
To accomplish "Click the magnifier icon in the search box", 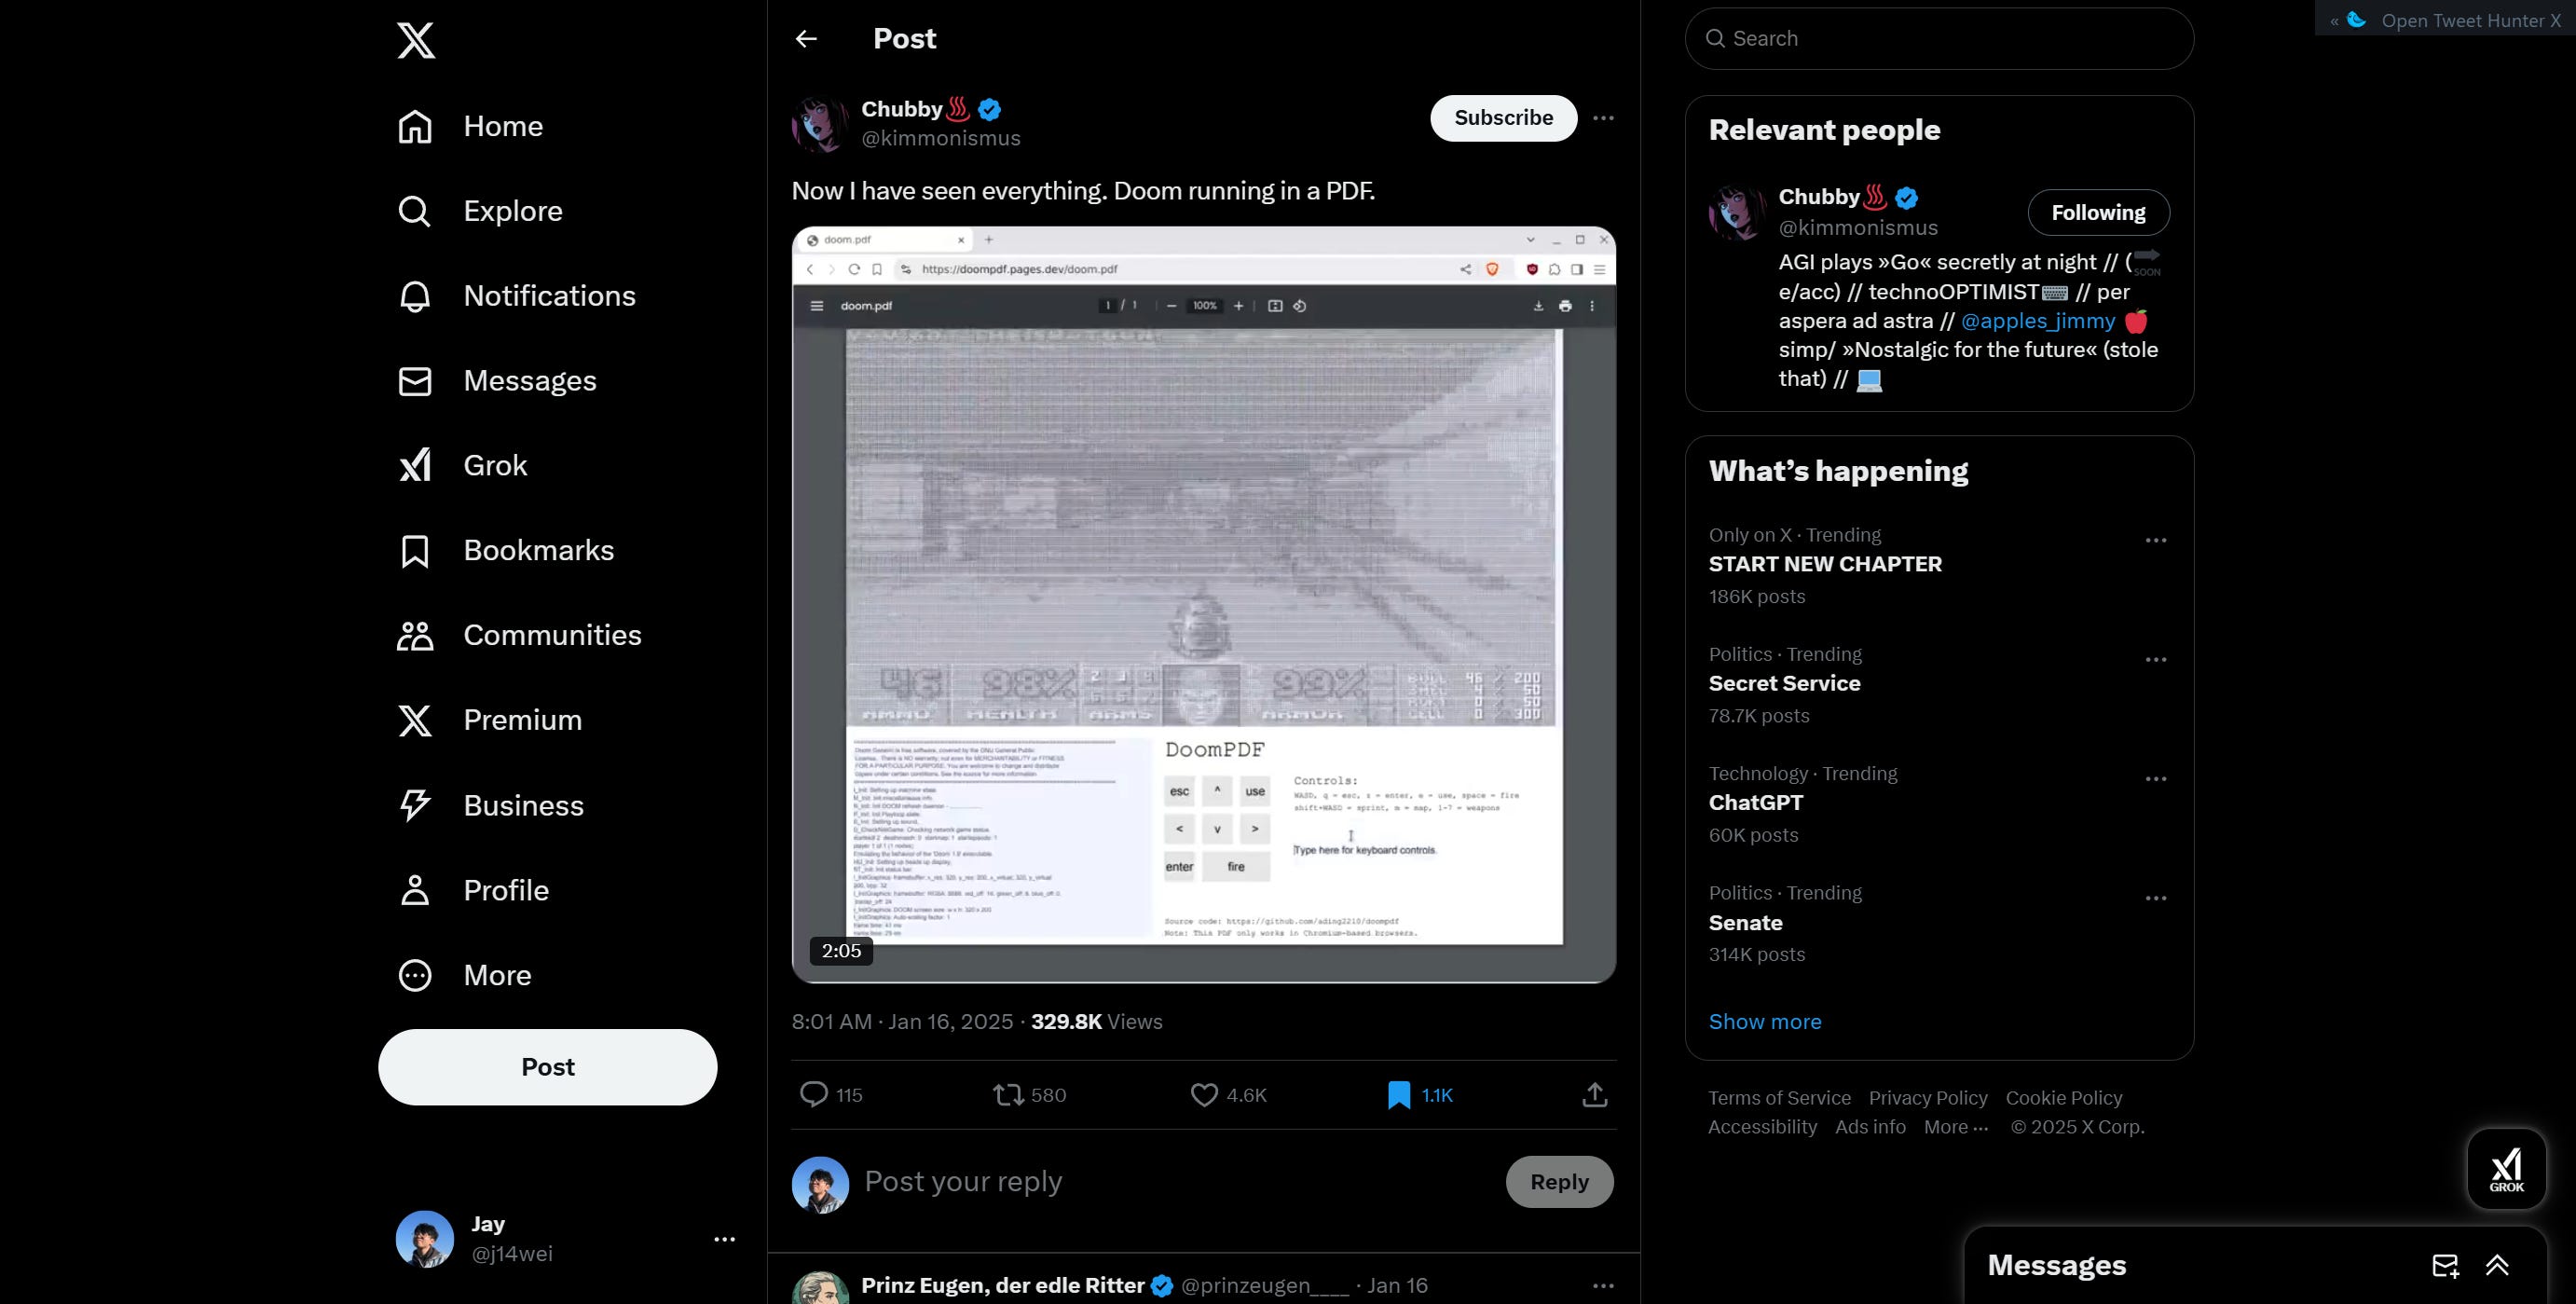I will [1715, 39].
